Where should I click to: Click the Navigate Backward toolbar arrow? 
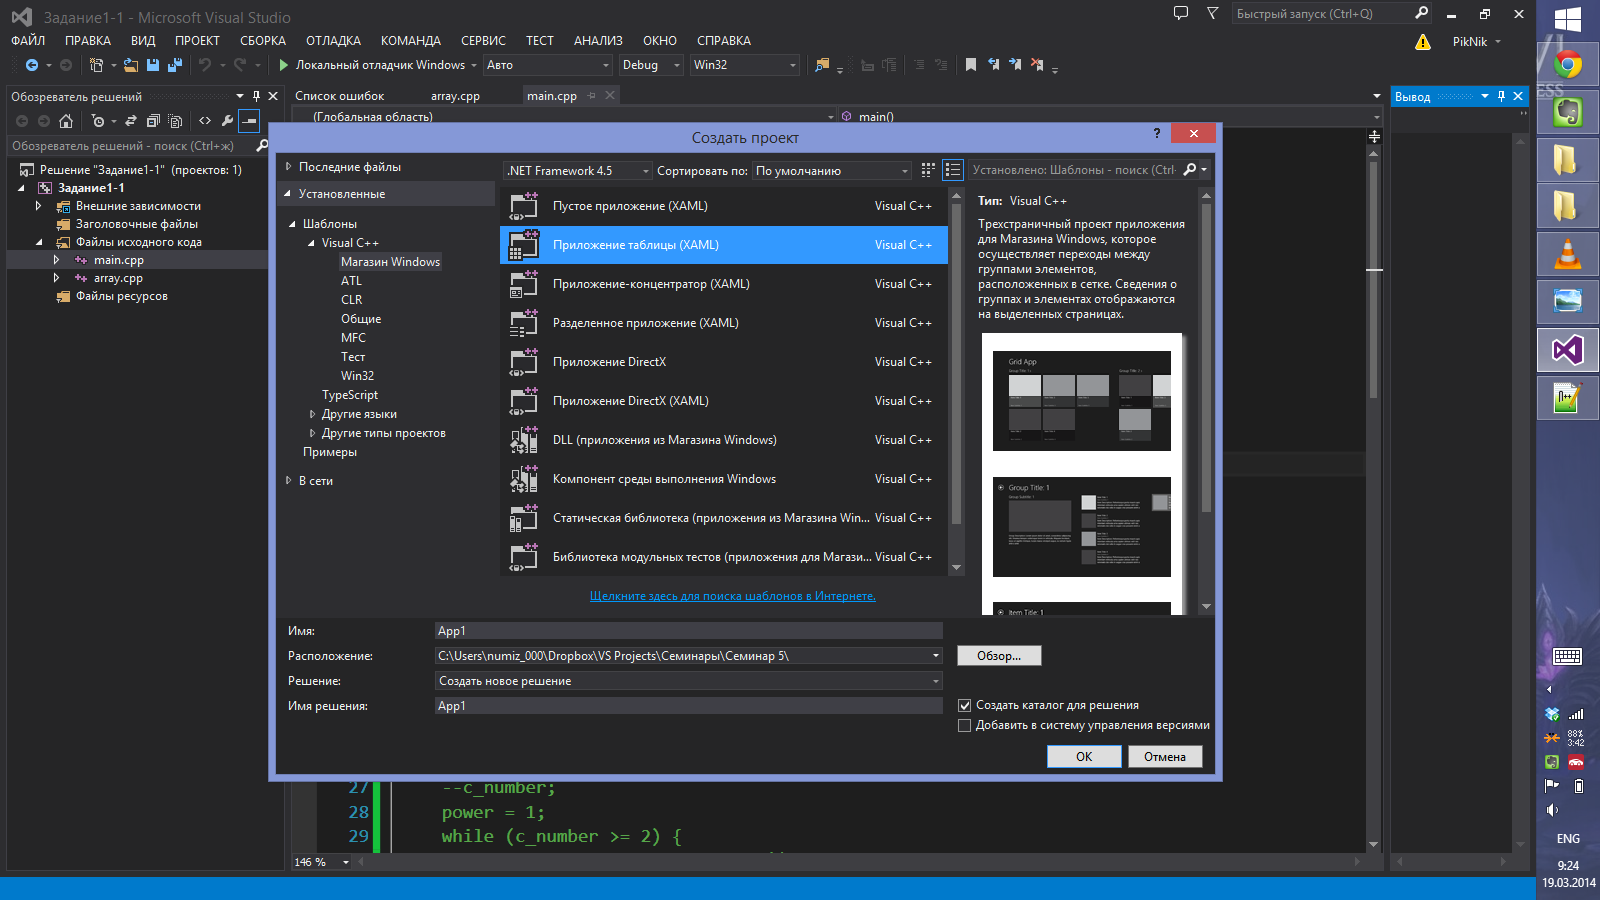(32, 65)
